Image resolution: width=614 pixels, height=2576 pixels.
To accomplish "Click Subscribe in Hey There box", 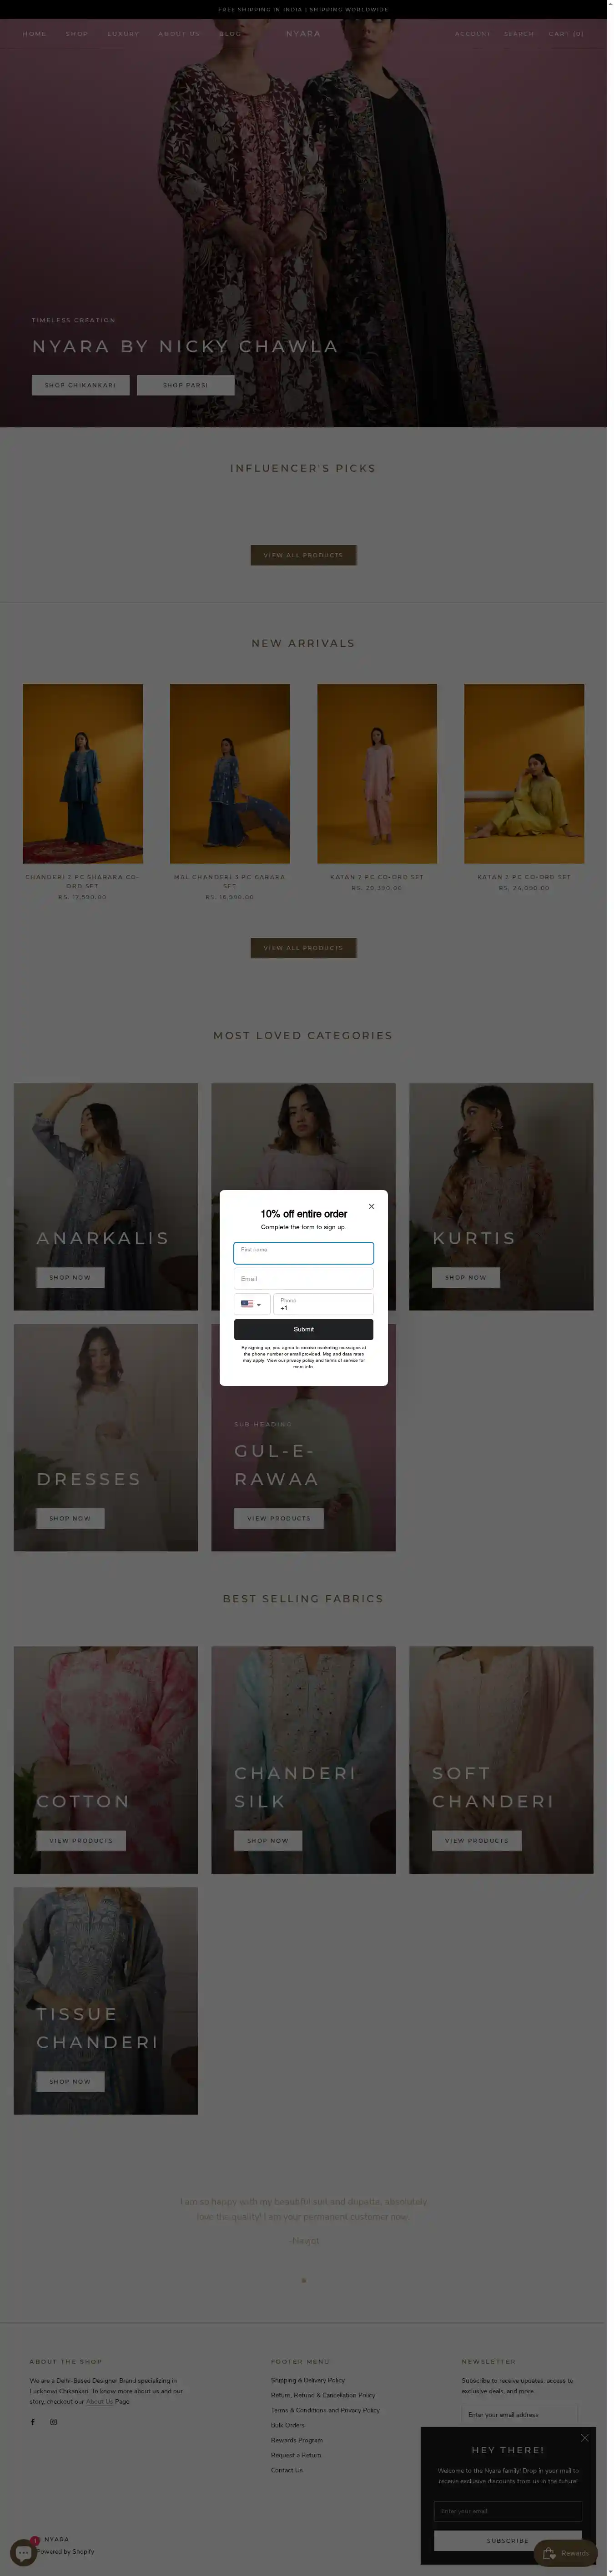I will click(507, 2540).
